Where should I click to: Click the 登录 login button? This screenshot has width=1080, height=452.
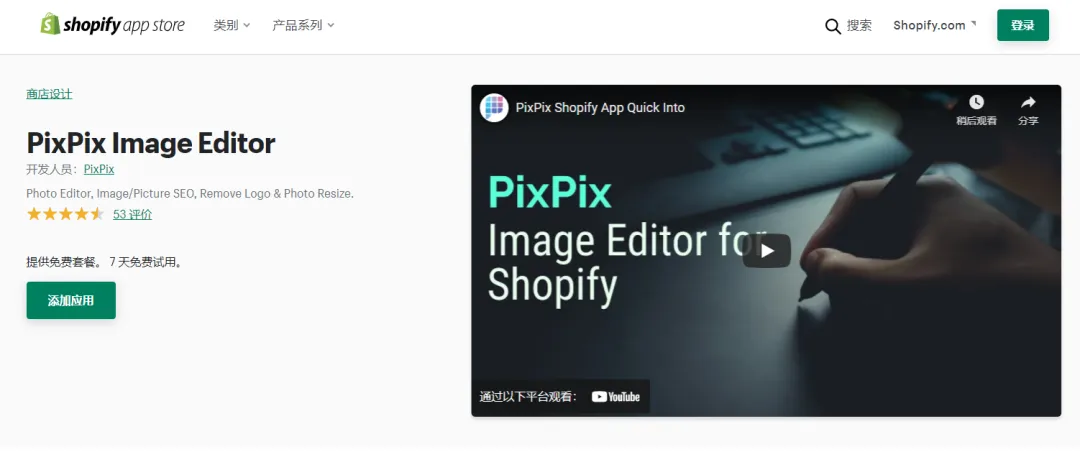coord(1023,25)
